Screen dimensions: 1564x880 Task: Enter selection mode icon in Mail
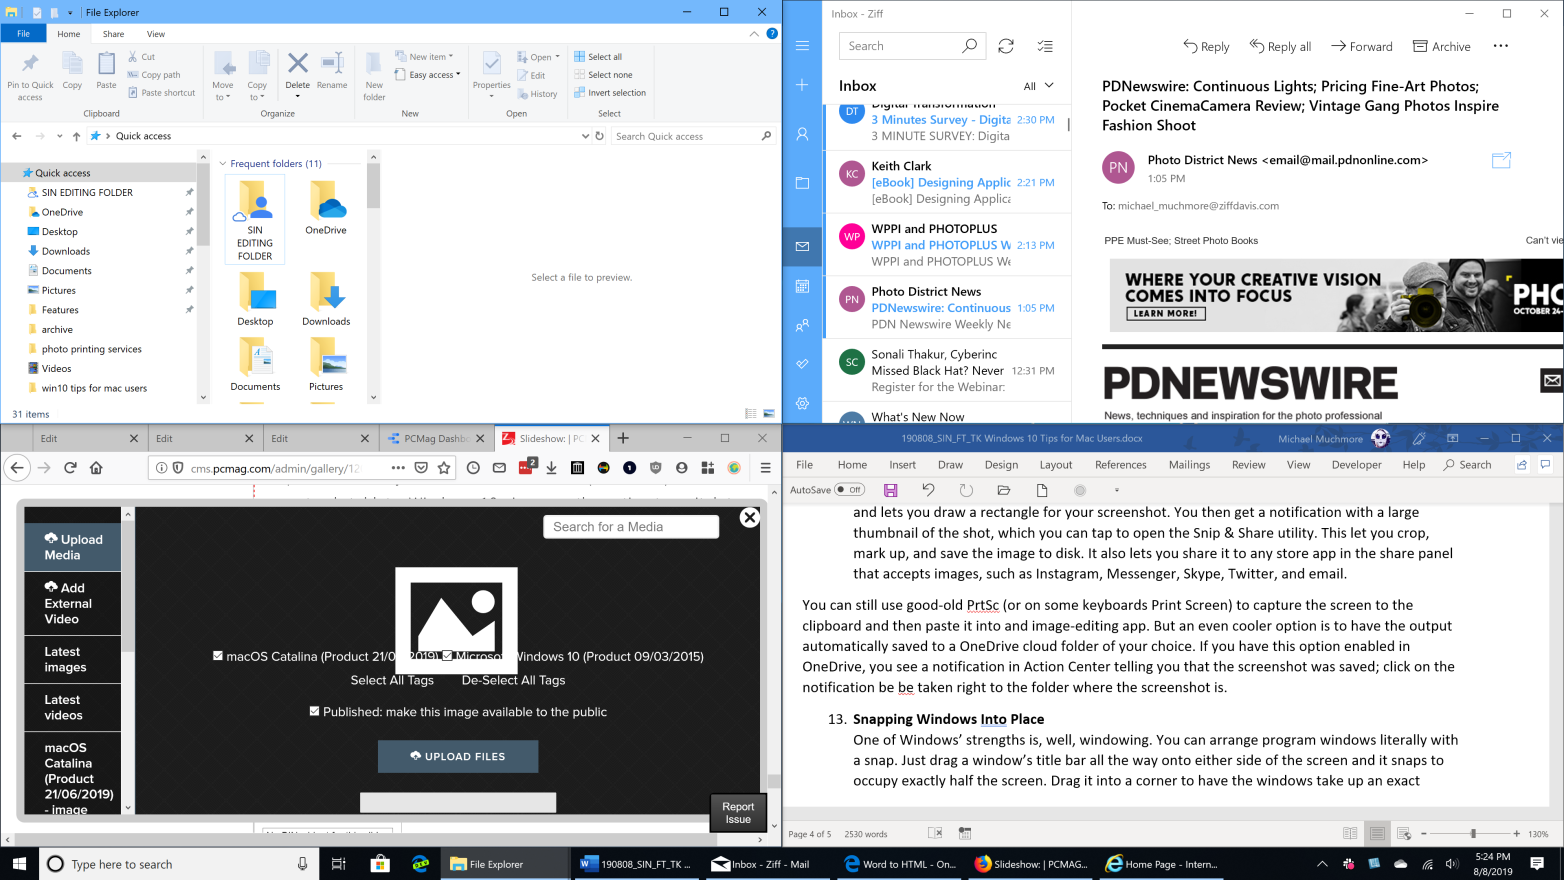point(1045,46)
